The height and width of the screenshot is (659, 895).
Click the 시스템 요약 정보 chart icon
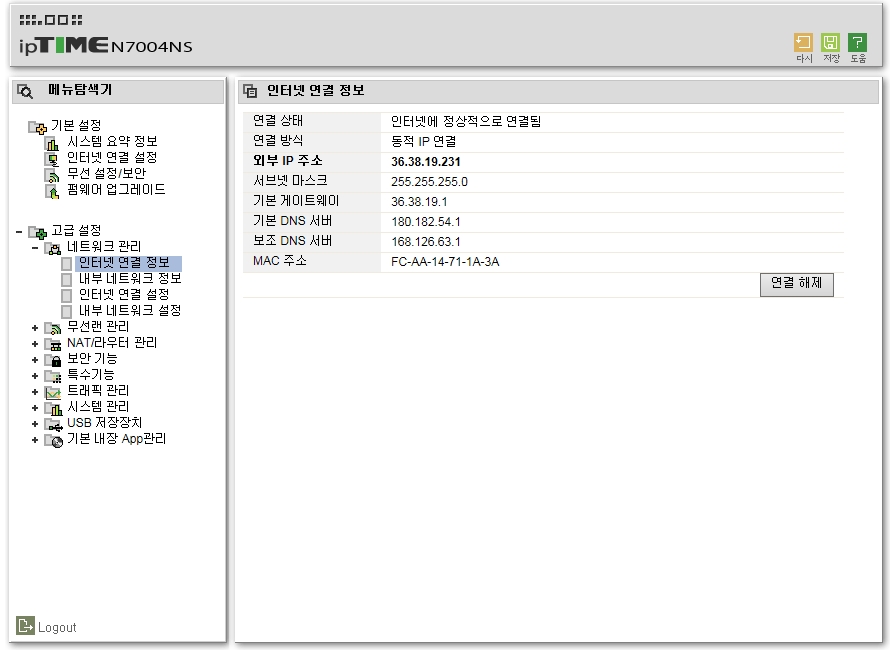(52, 143)
